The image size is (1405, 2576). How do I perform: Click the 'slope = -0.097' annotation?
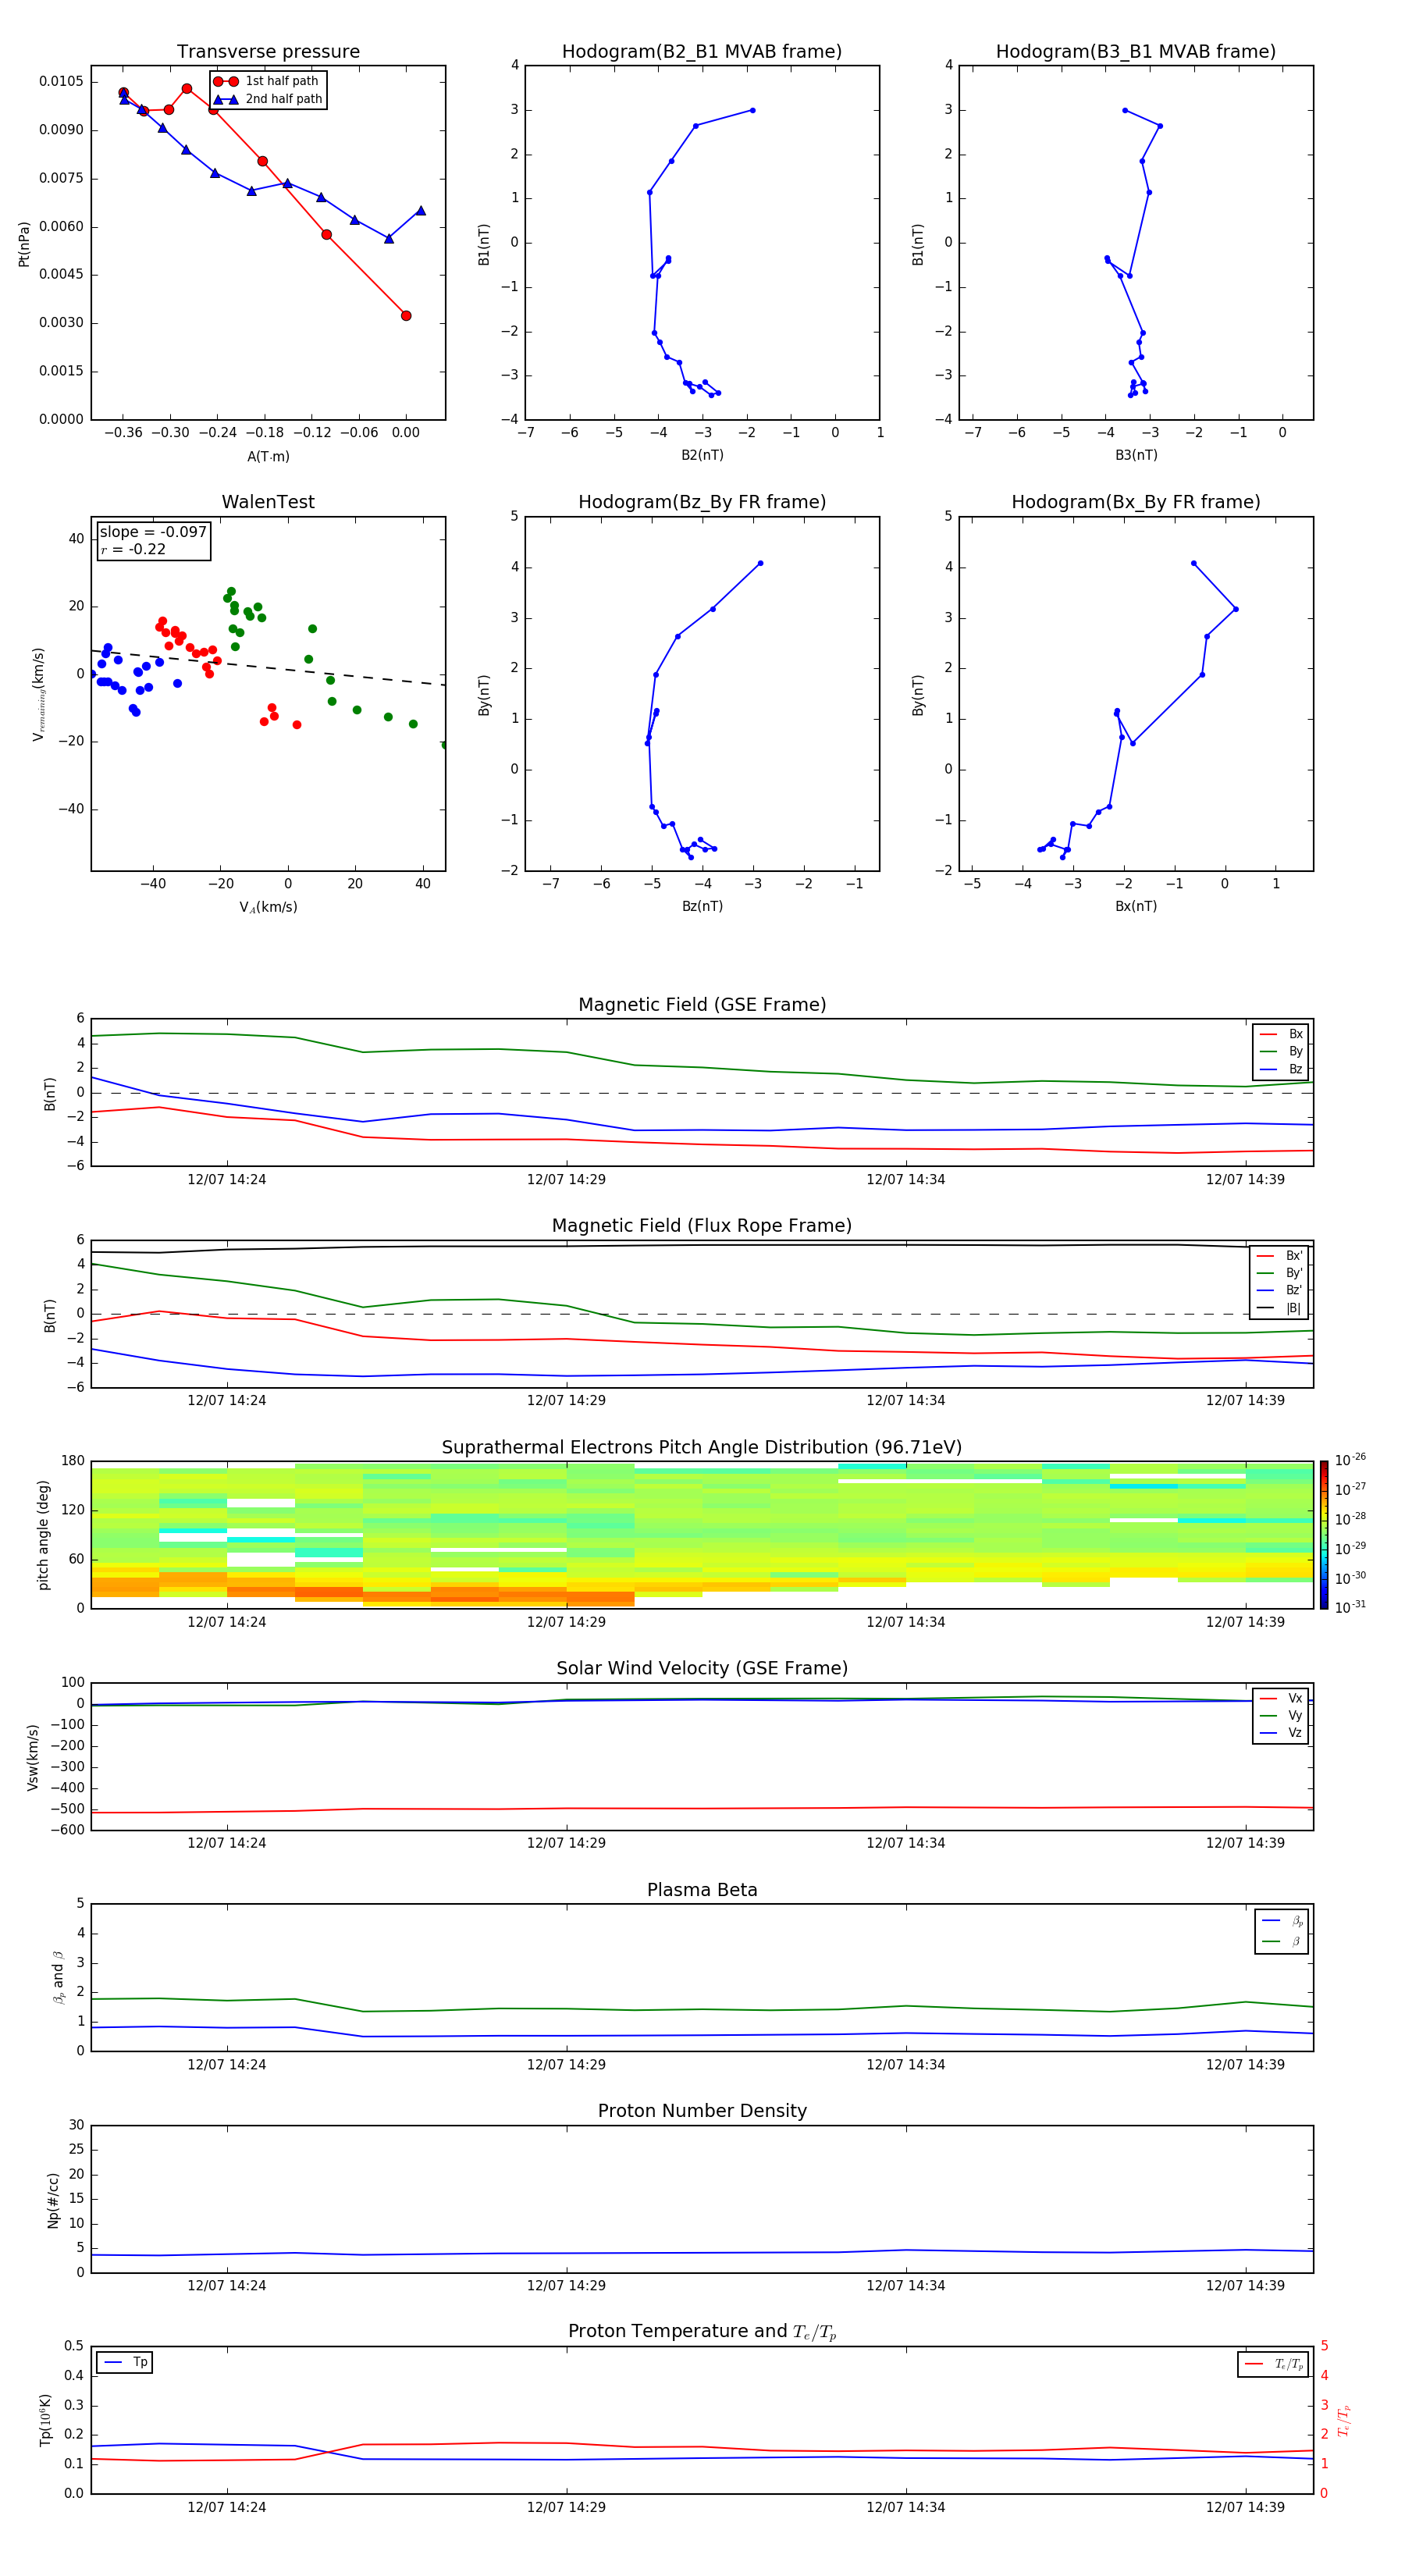click(x=153, y=532)
